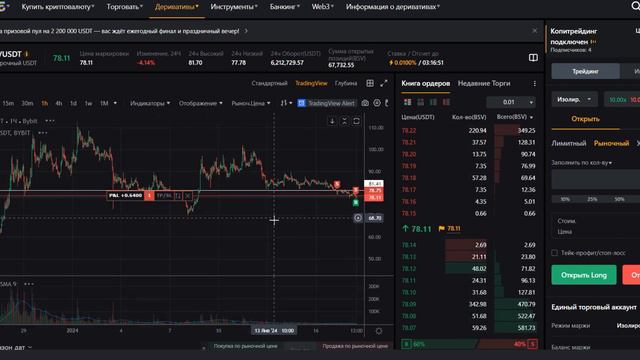Select the Открыть tab
The image size is (640, 360).
tap(585, 119)
